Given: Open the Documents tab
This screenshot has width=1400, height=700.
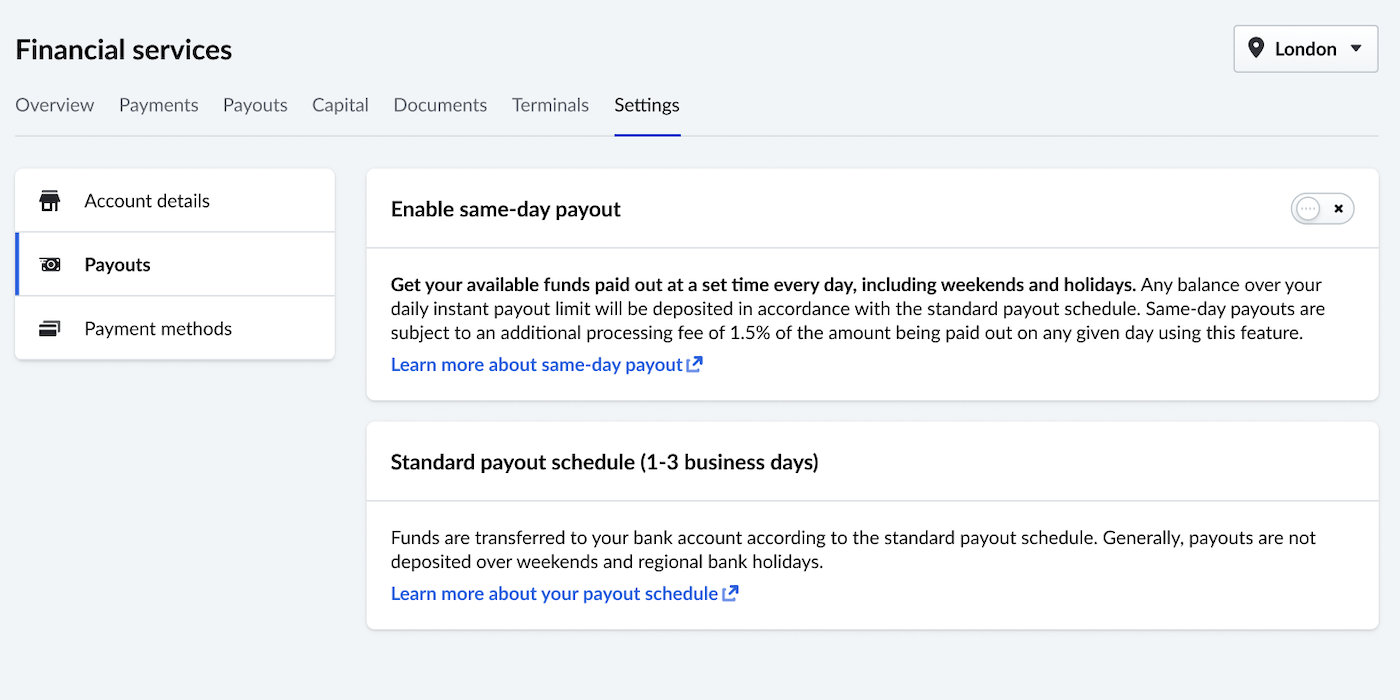Looking at the screenshot, I should [440, 105].
